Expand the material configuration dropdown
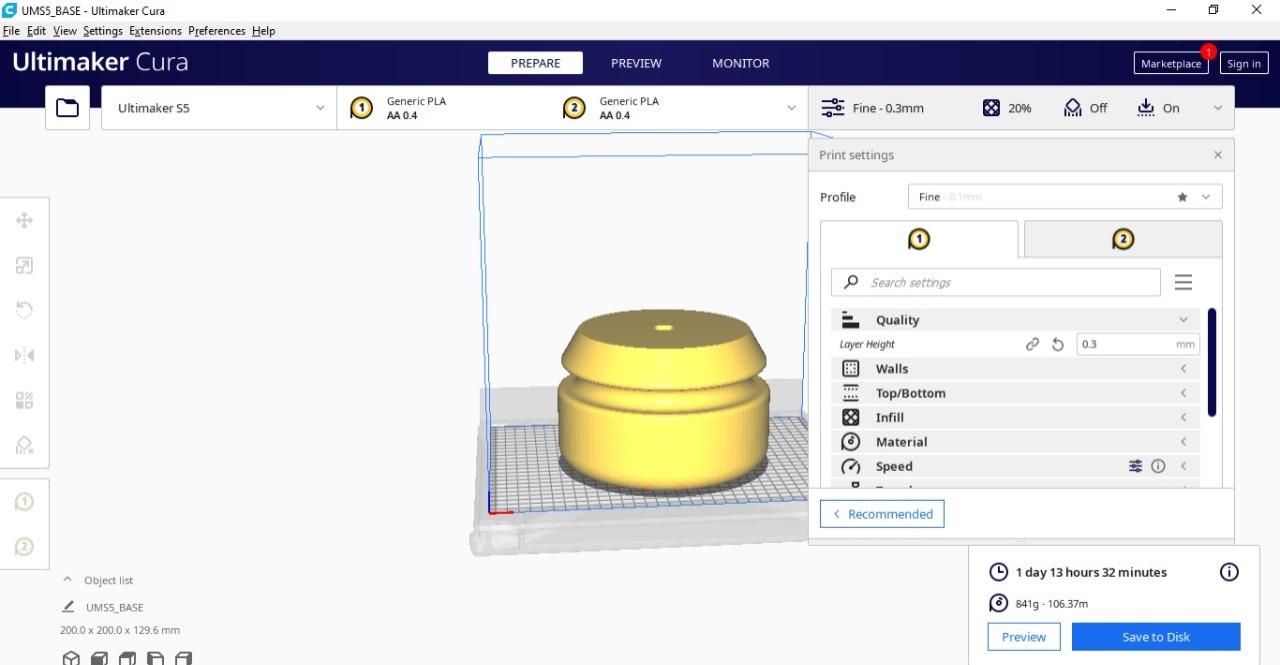This screenshot has width=1280, height=665. coord(791,108)
